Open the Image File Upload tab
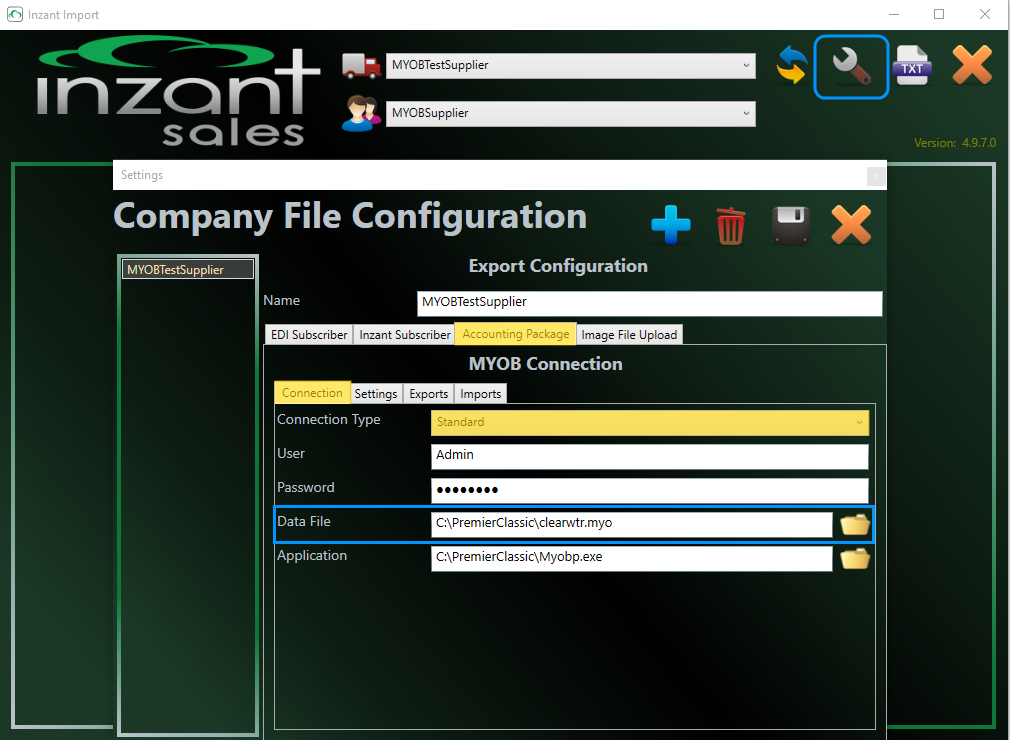1010x740 pixels. pos(629,335)
